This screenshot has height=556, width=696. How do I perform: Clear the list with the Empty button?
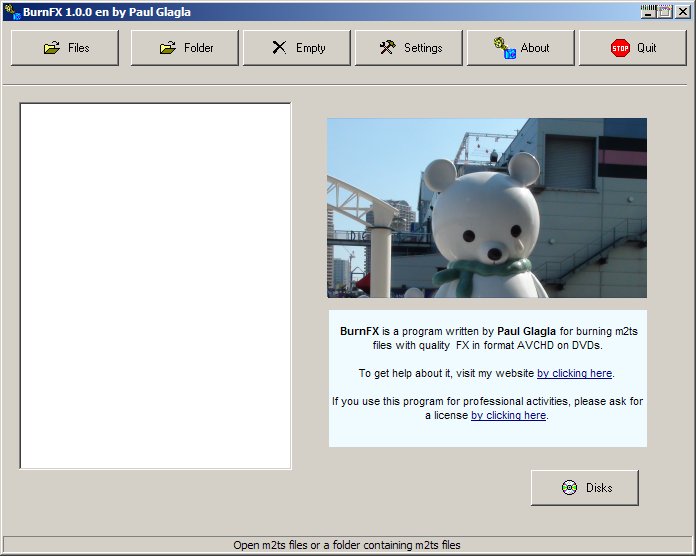(x=297, y=48)
